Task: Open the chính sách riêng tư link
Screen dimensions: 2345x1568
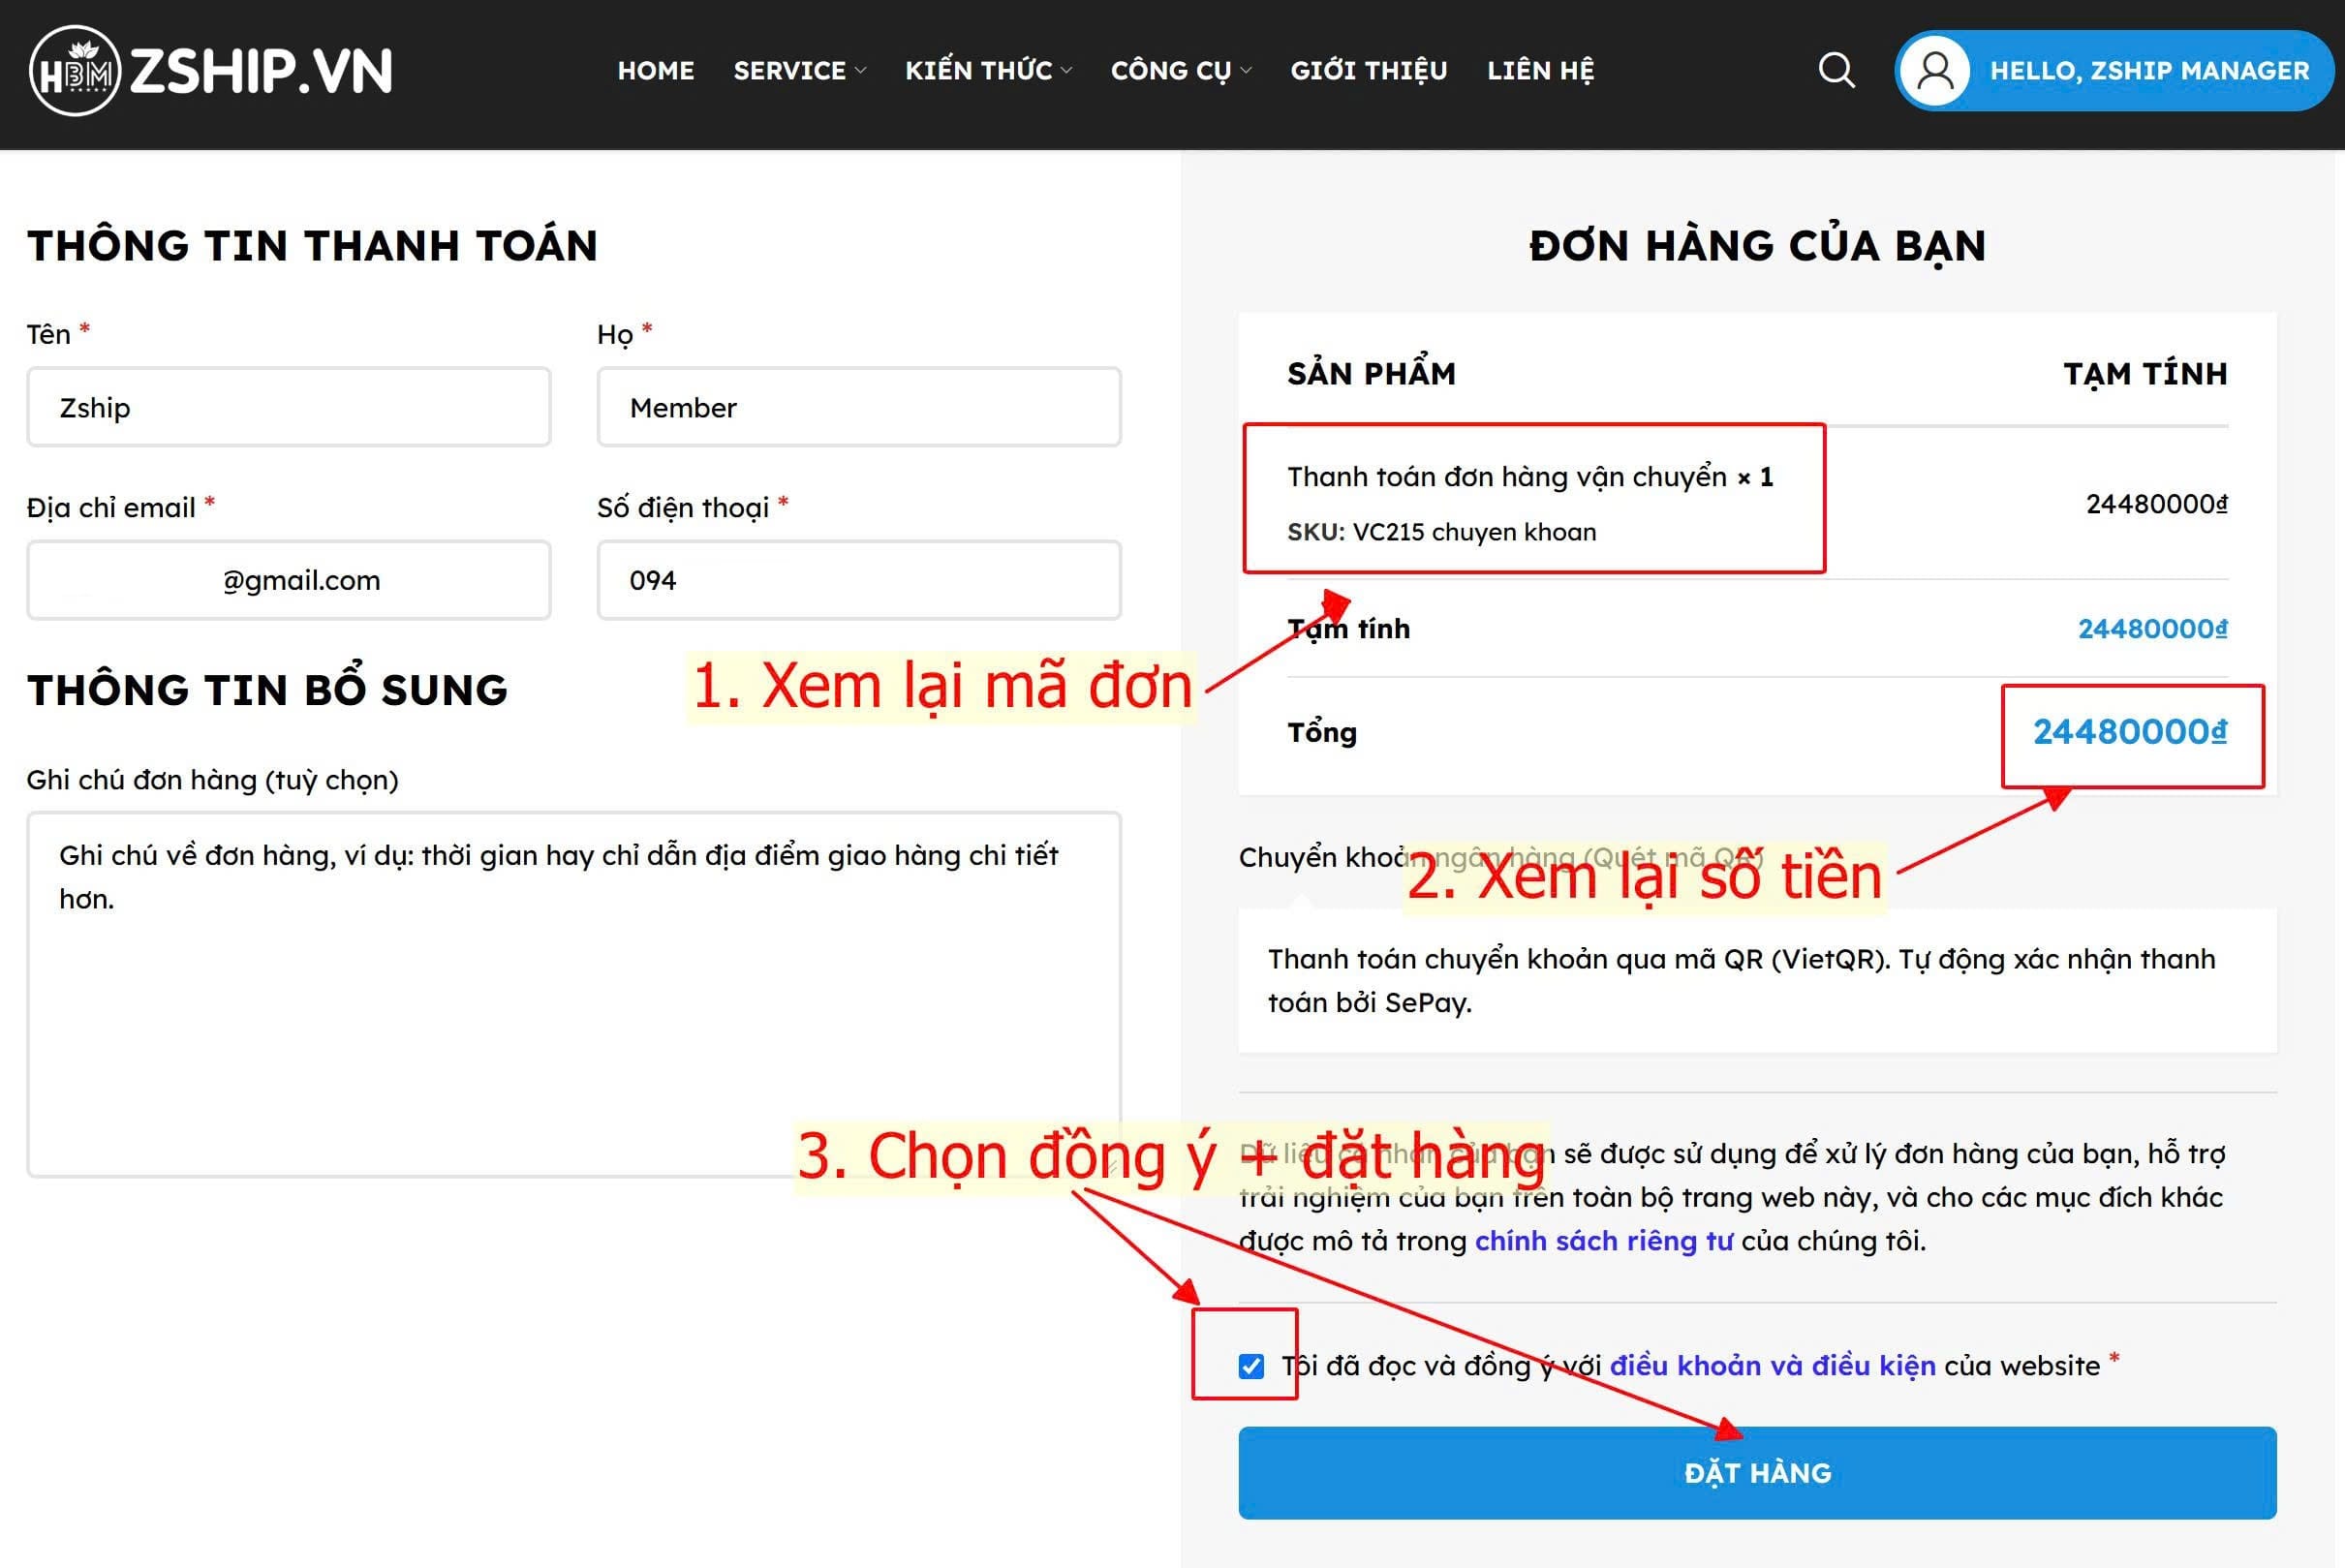Action: [x=1603, y=1241]
